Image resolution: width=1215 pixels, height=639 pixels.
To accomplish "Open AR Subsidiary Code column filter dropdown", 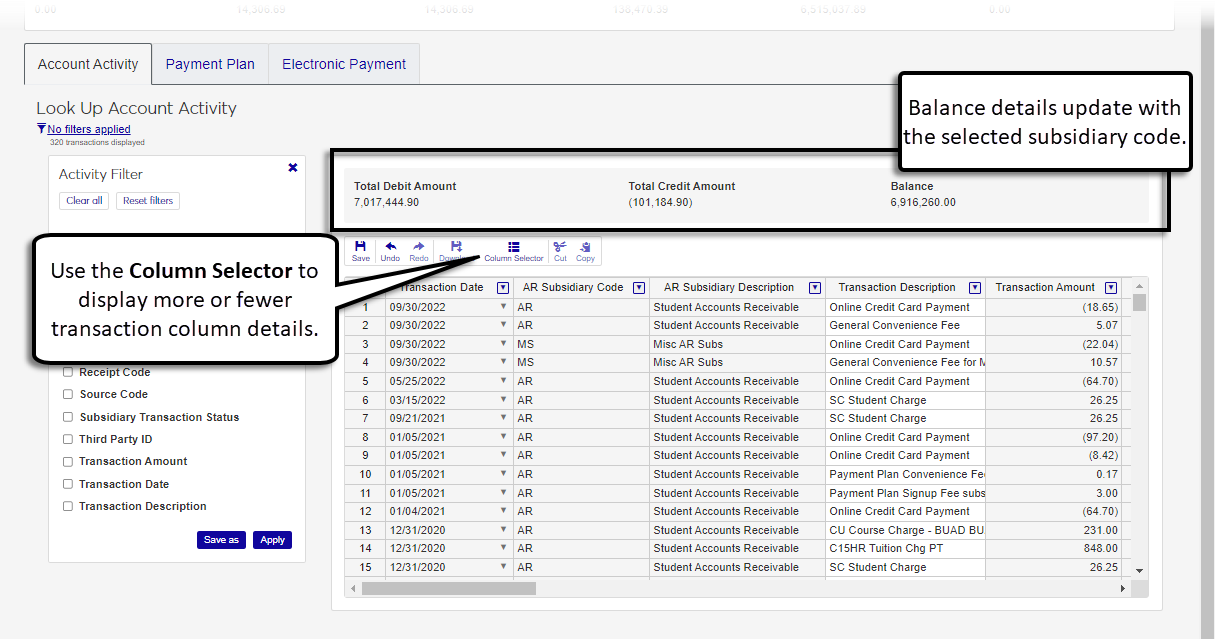I will point(639,288).
